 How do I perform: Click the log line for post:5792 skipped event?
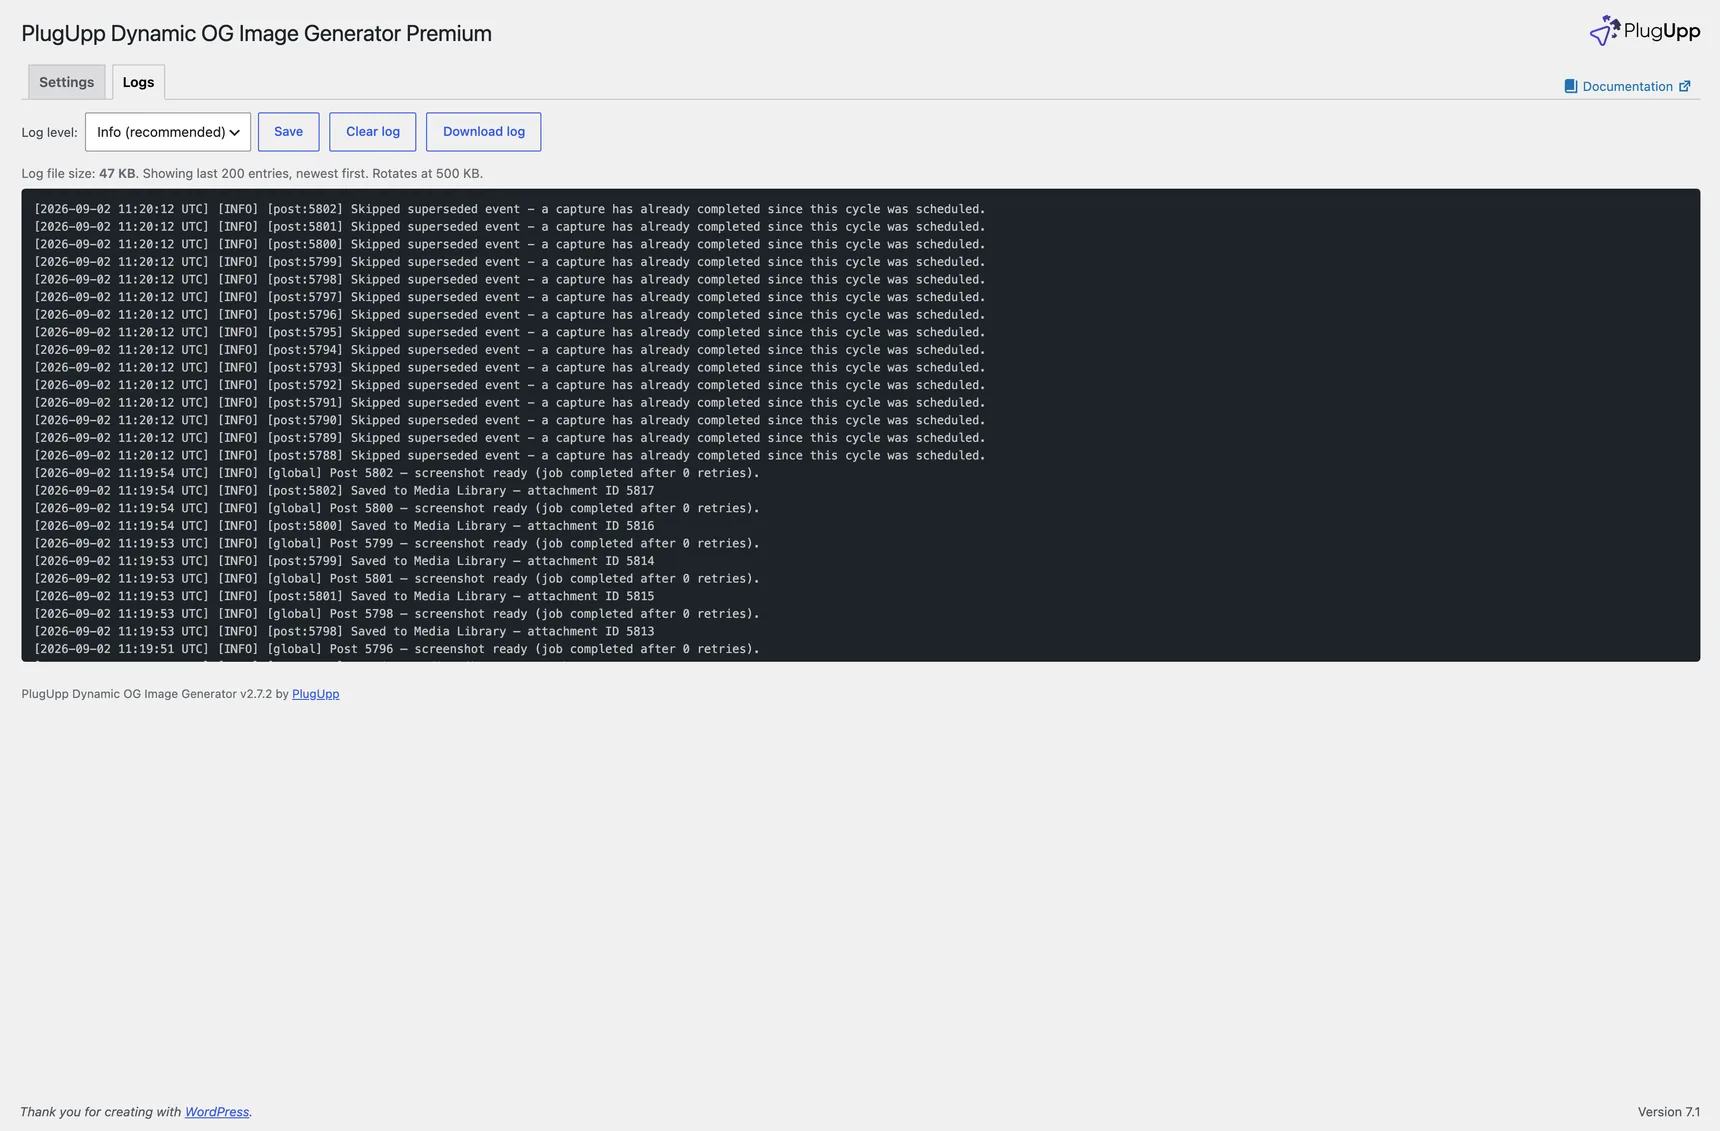tap(510, 385)
